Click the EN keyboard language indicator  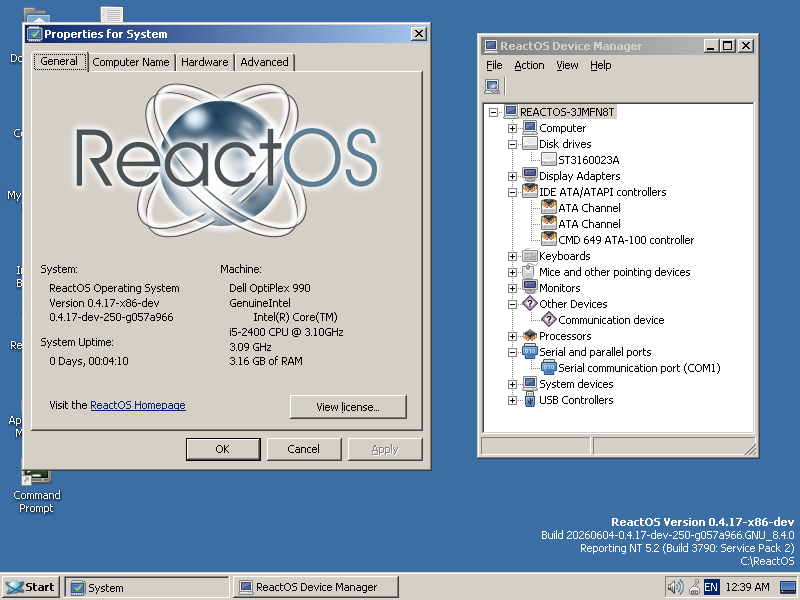[x=711, y=587]
